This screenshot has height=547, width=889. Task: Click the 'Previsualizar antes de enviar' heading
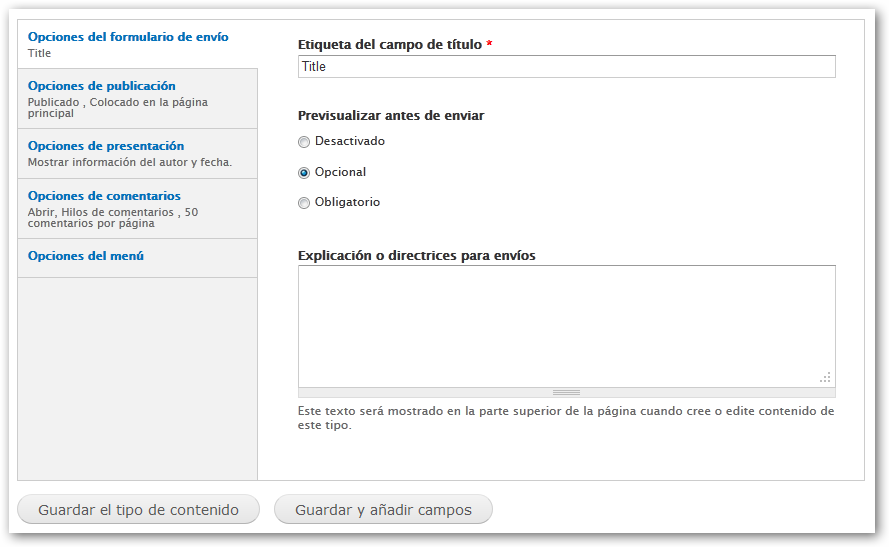click(391, 116)
